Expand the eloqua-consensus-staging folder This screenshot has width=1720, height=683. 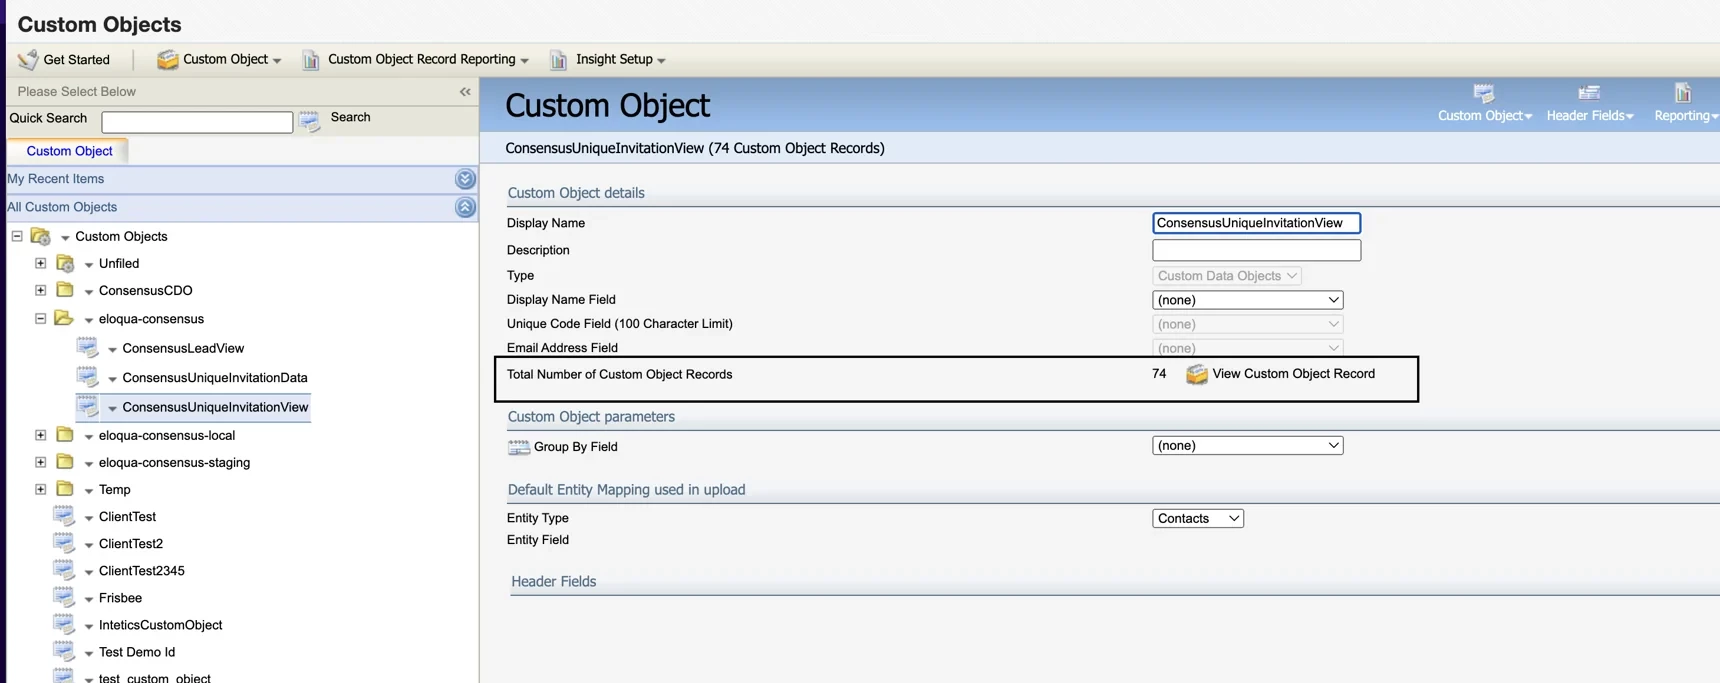pos(41,463)
